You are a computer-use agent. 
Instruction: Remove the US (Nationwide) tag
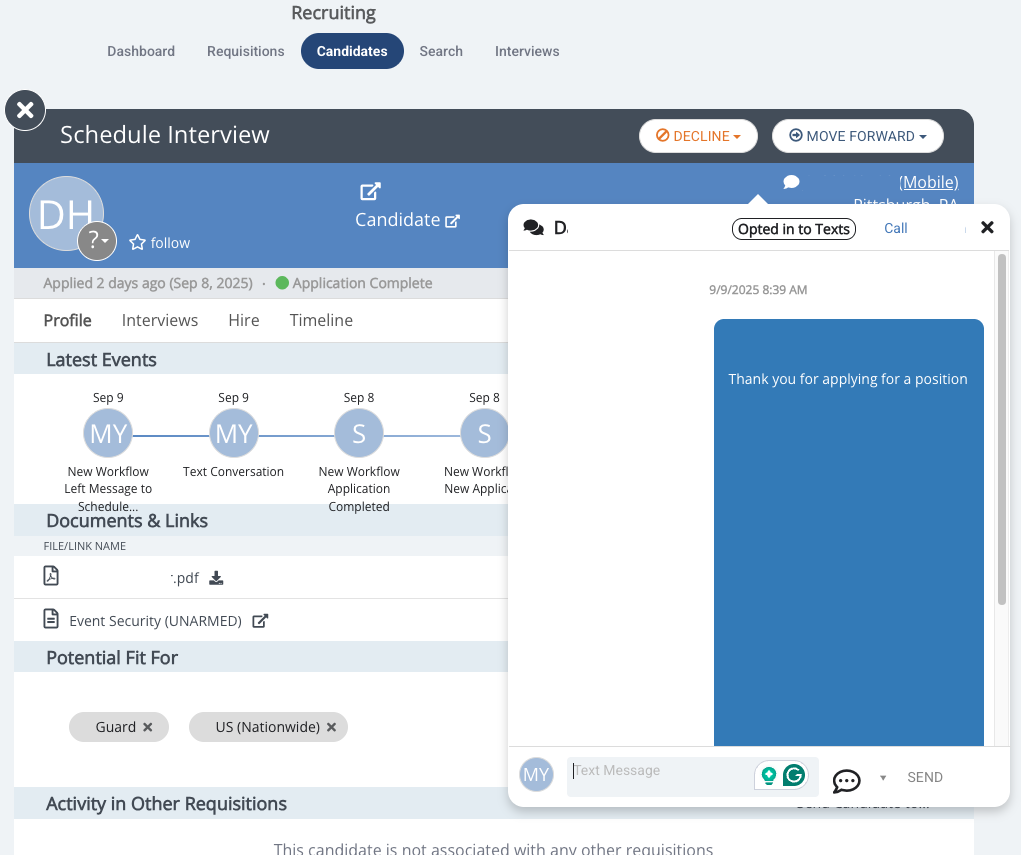pos(331,727)
